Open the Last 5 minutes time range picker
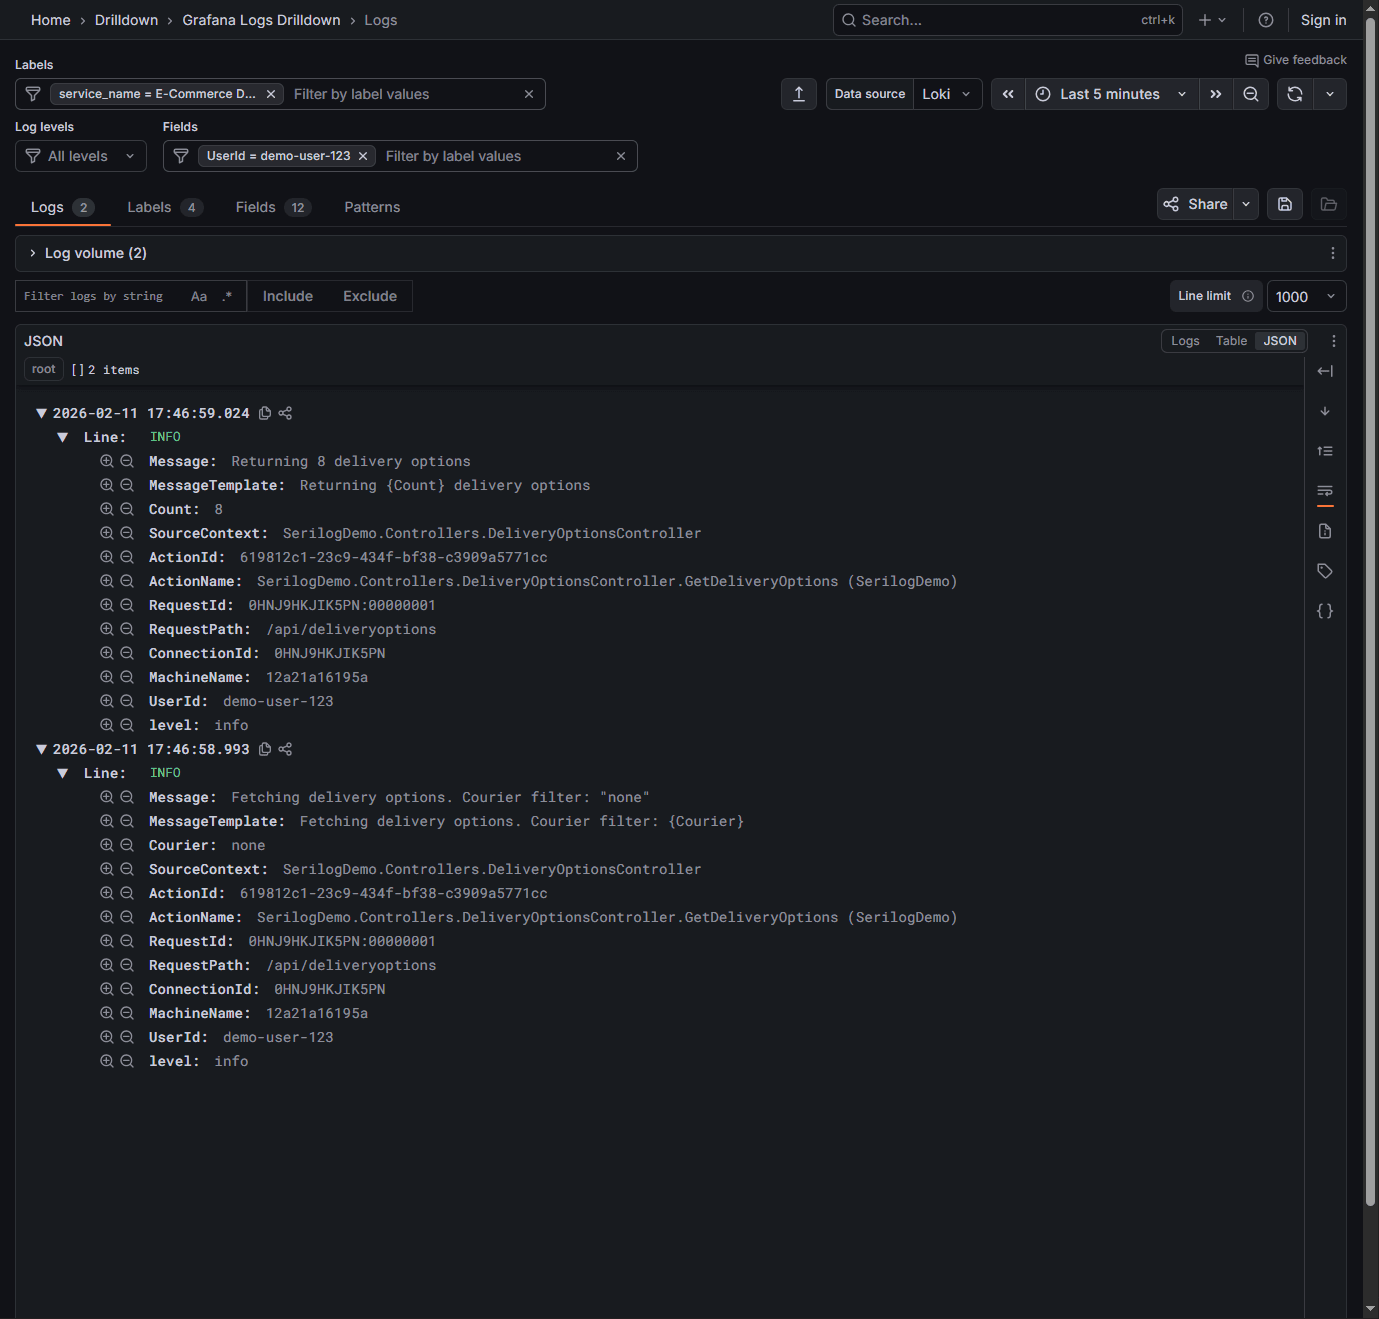1379x1319 pixels. 1110,93
